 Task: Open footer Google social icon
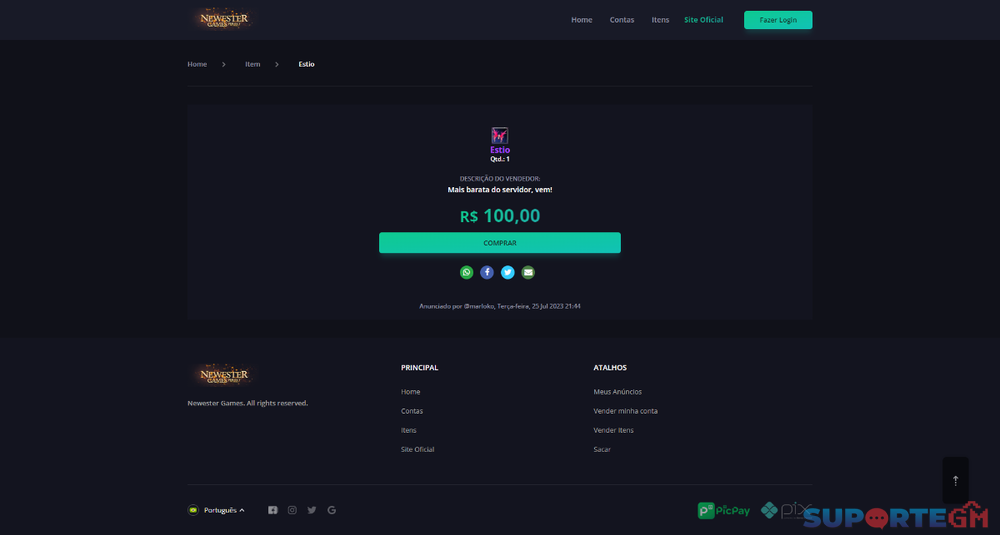pyautogui.click(x=332, y=510)
